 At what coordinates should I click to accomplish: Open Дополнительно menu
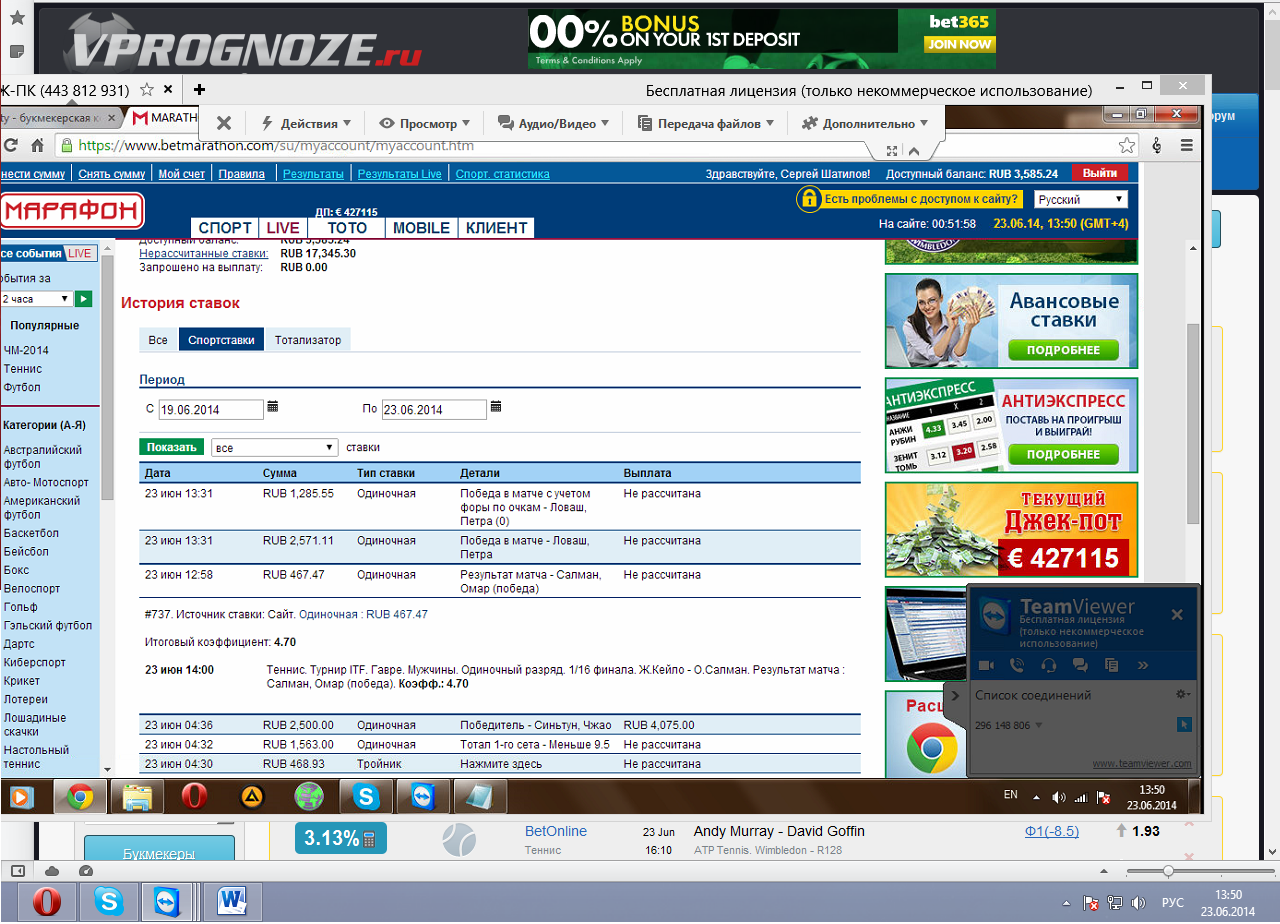point(864,124)
